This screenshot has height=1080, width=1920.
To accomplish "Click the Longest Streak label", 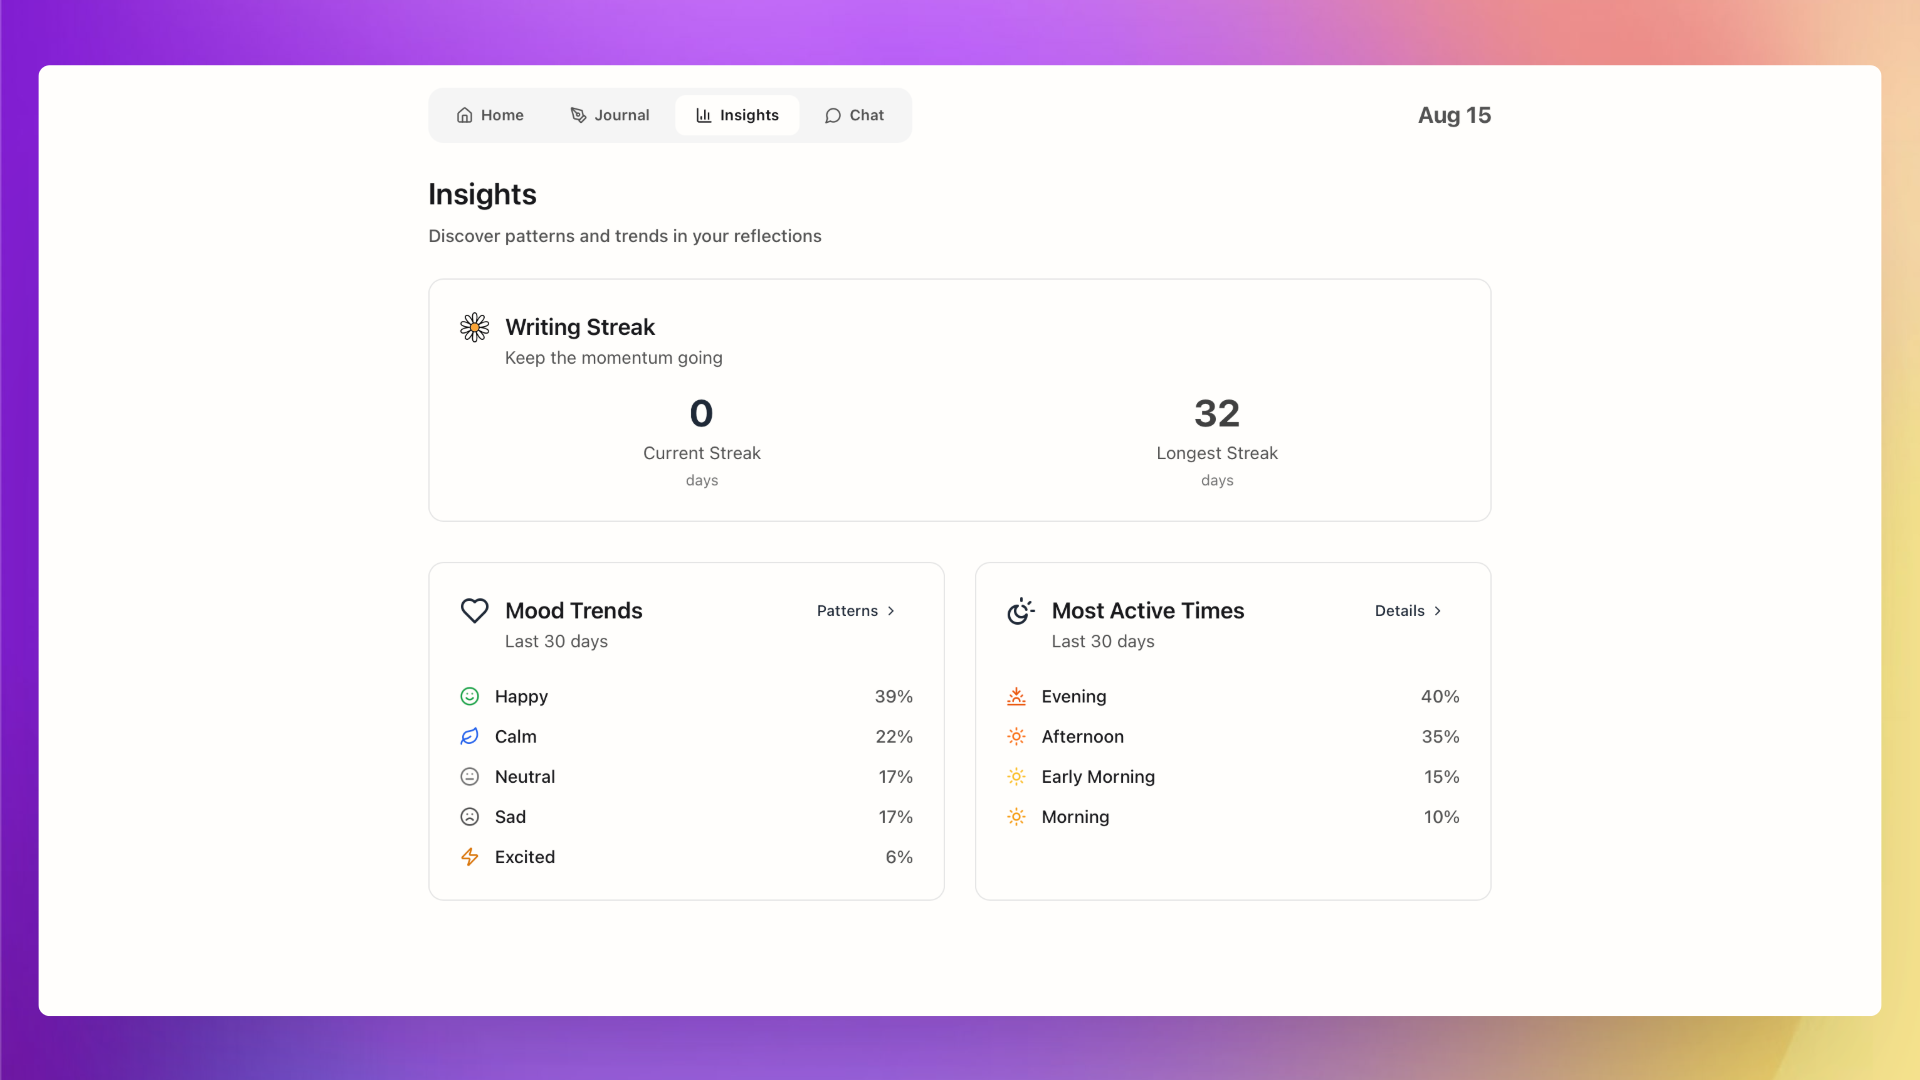I will pos(1217,453).
